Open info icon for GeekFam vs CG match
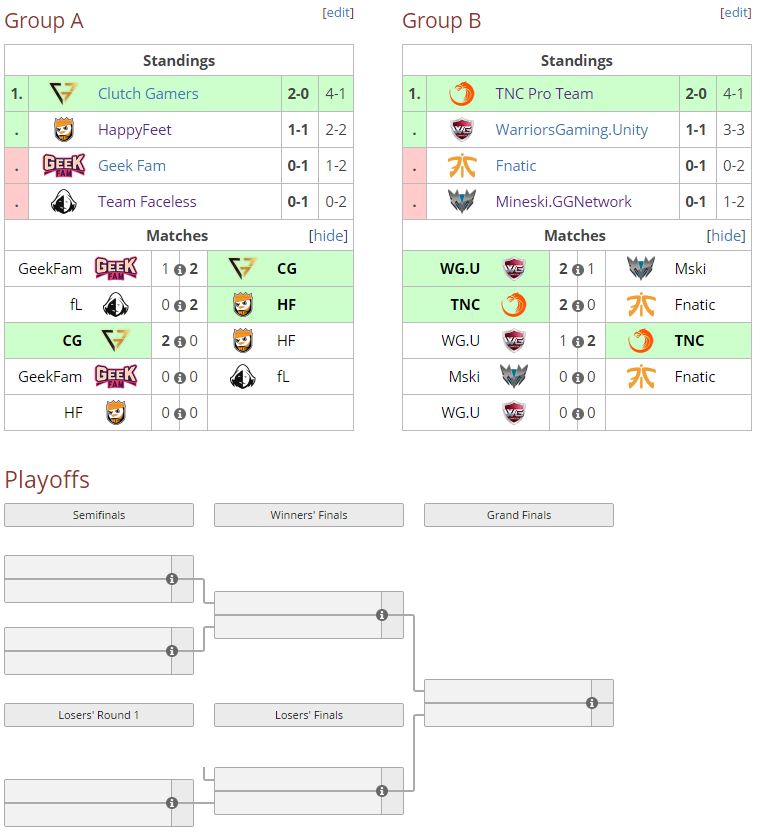The image size is (758, 835). (x=180, y=269)
